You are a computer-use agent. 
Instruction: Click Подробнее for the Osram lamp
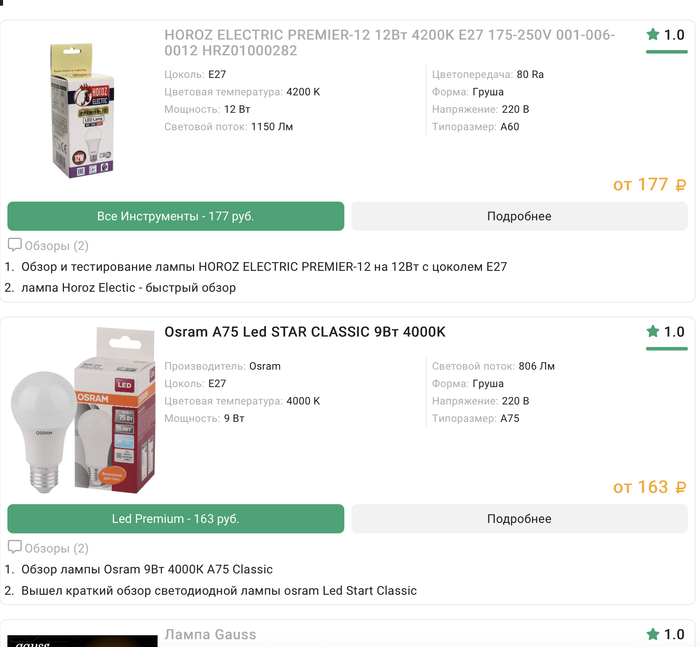(519, 519)
